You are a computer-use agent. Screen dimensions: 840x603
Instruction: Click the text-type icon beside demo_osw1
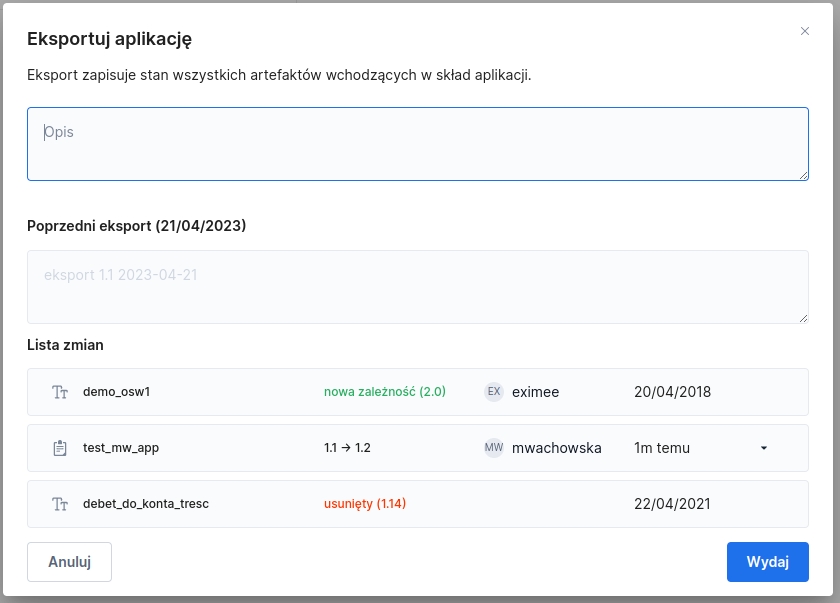coord(60,392)
